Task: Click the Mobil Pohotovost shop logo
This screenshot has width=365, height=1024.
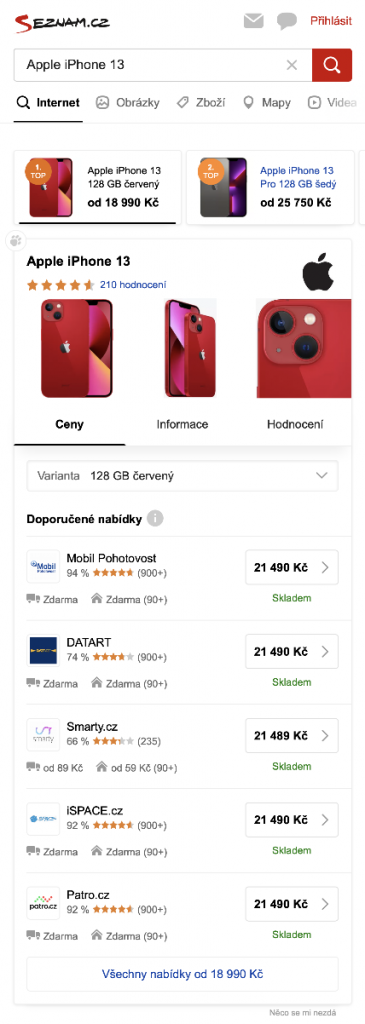Action: click(43, 566)
